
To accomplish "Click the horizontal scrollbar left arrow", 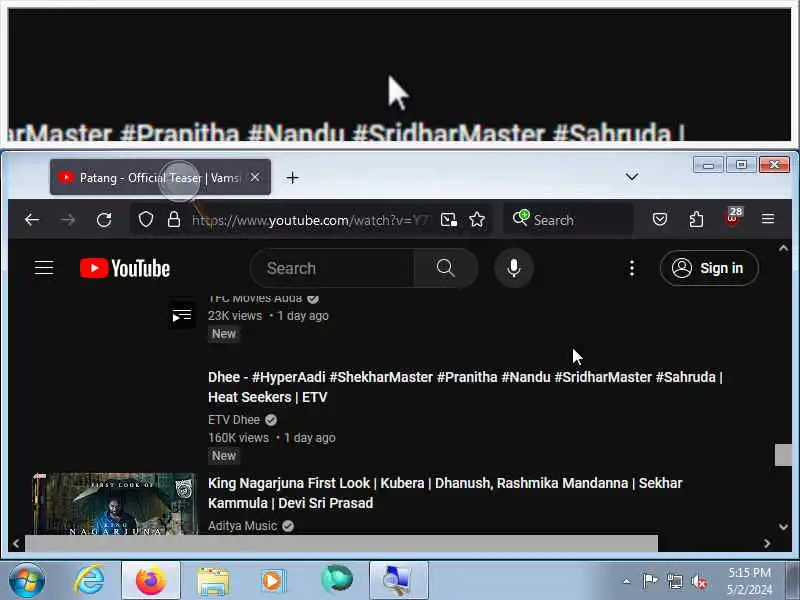I will (x=16, y=544).
